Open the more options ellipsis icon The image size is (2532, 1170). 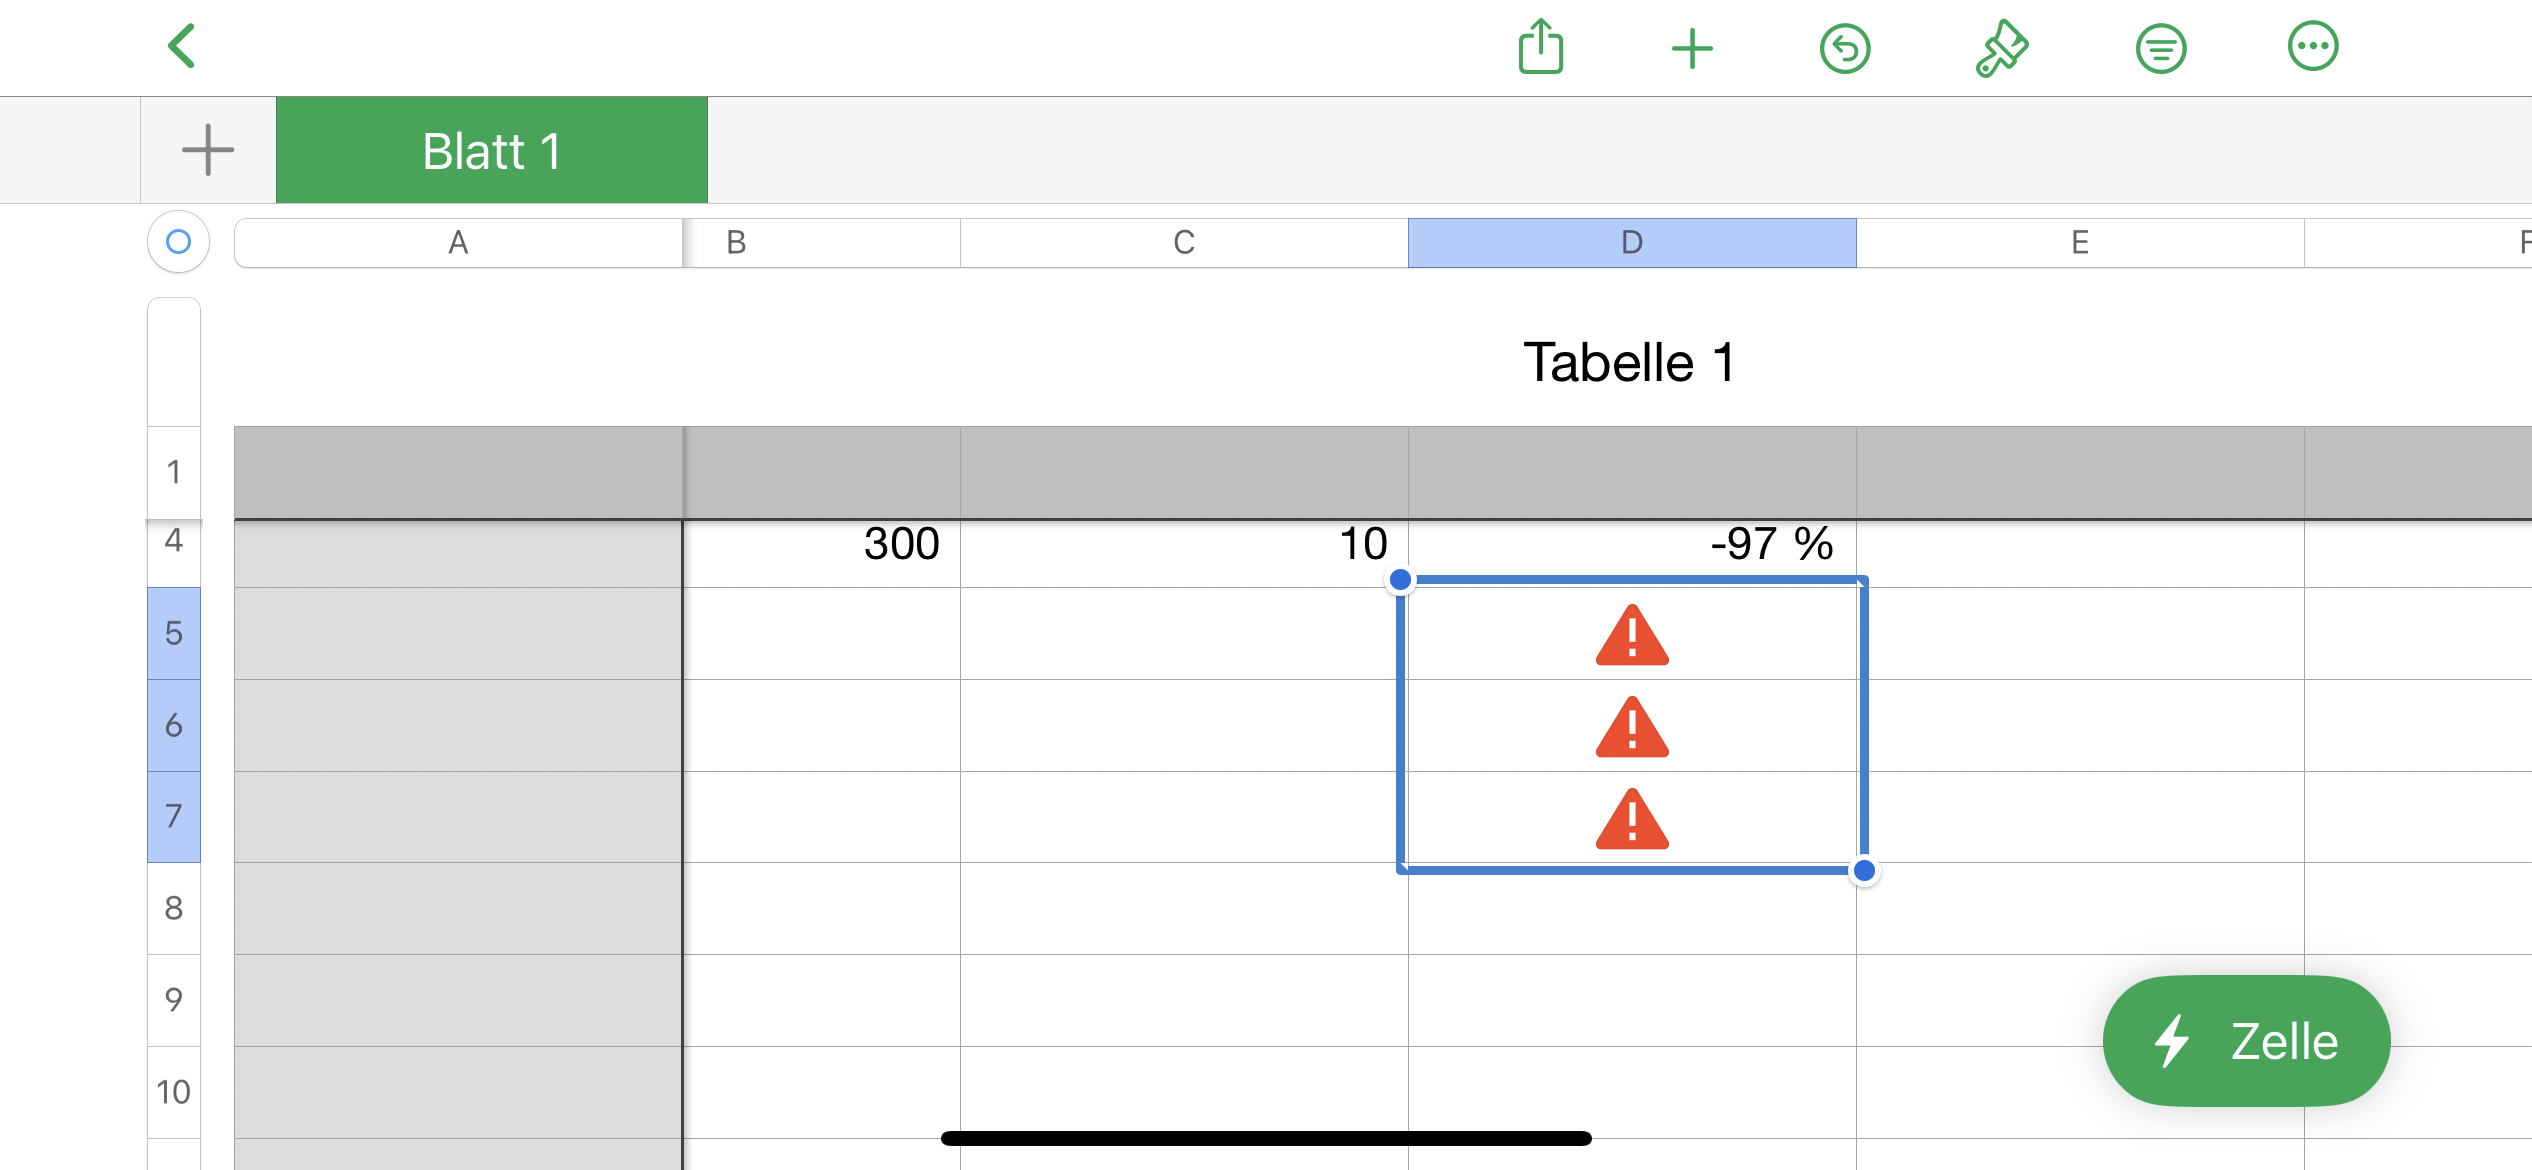click(2312, 47)
